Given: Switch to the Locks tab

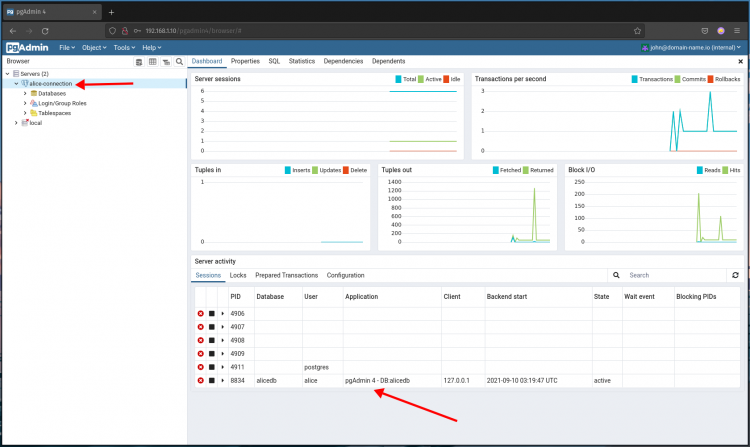Looking at the screenshot, I should pos(238,275).
